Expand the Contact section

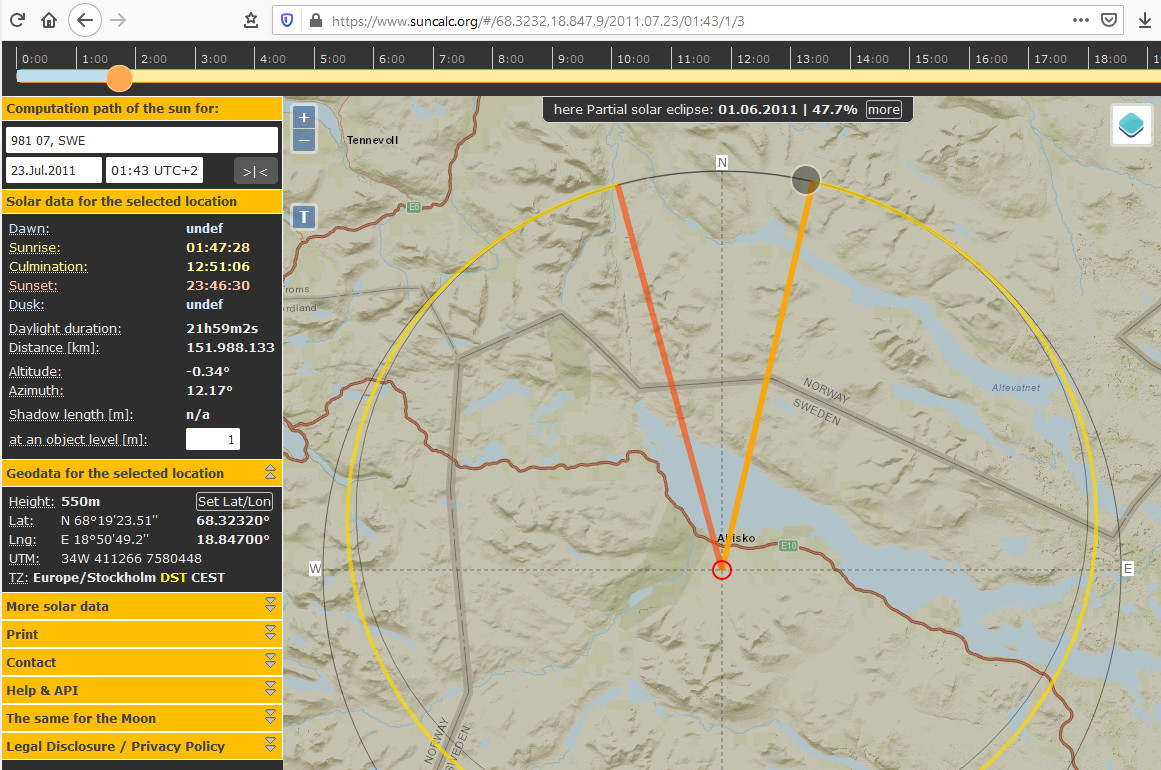141,663
